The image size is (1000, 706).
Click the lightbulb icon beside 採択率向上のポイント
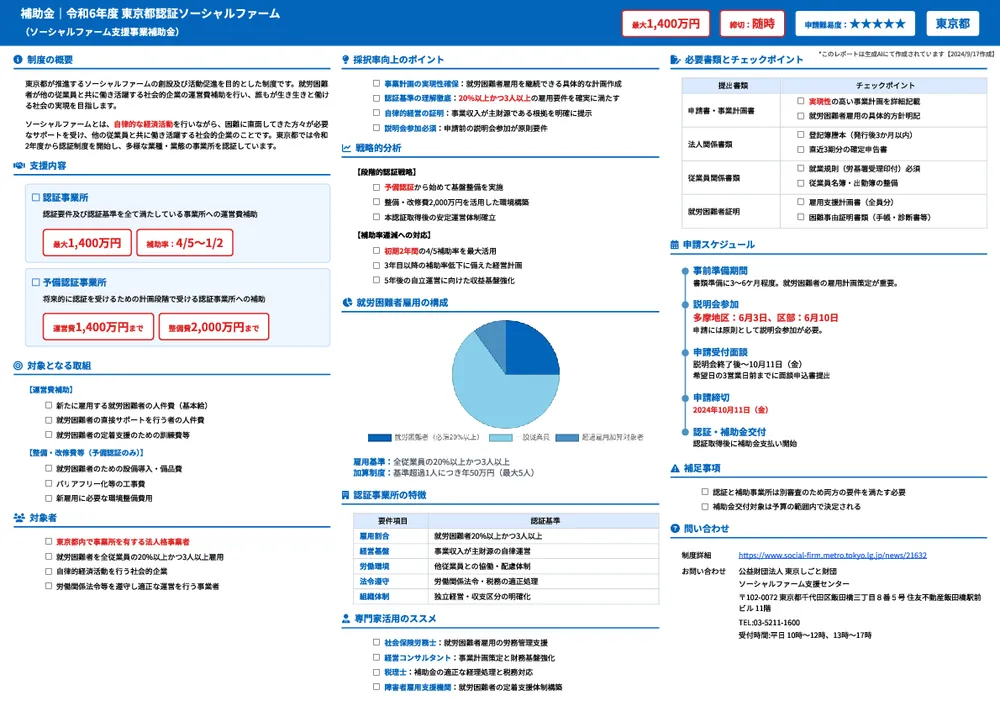click(x=346, y=60)
